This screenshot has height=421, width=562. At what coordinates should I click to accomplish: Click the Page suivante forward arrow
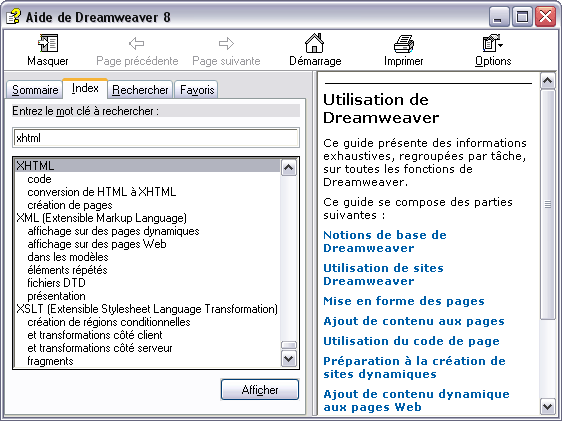coord(226,43)
